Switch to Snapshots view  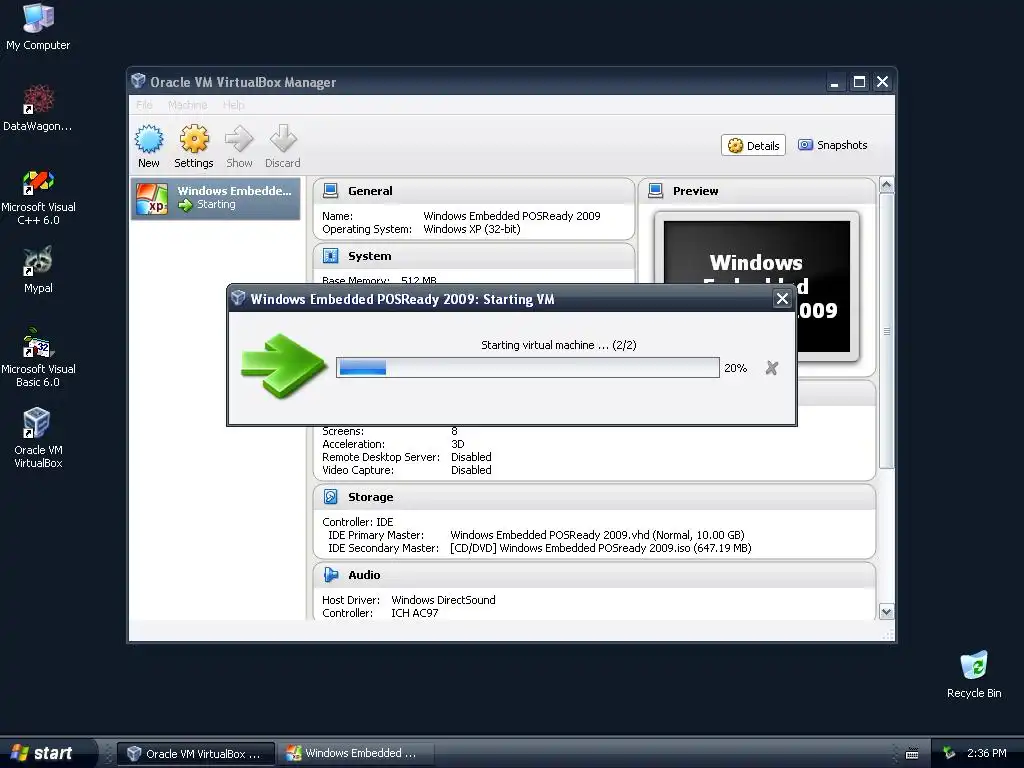(x=833, y=145)
